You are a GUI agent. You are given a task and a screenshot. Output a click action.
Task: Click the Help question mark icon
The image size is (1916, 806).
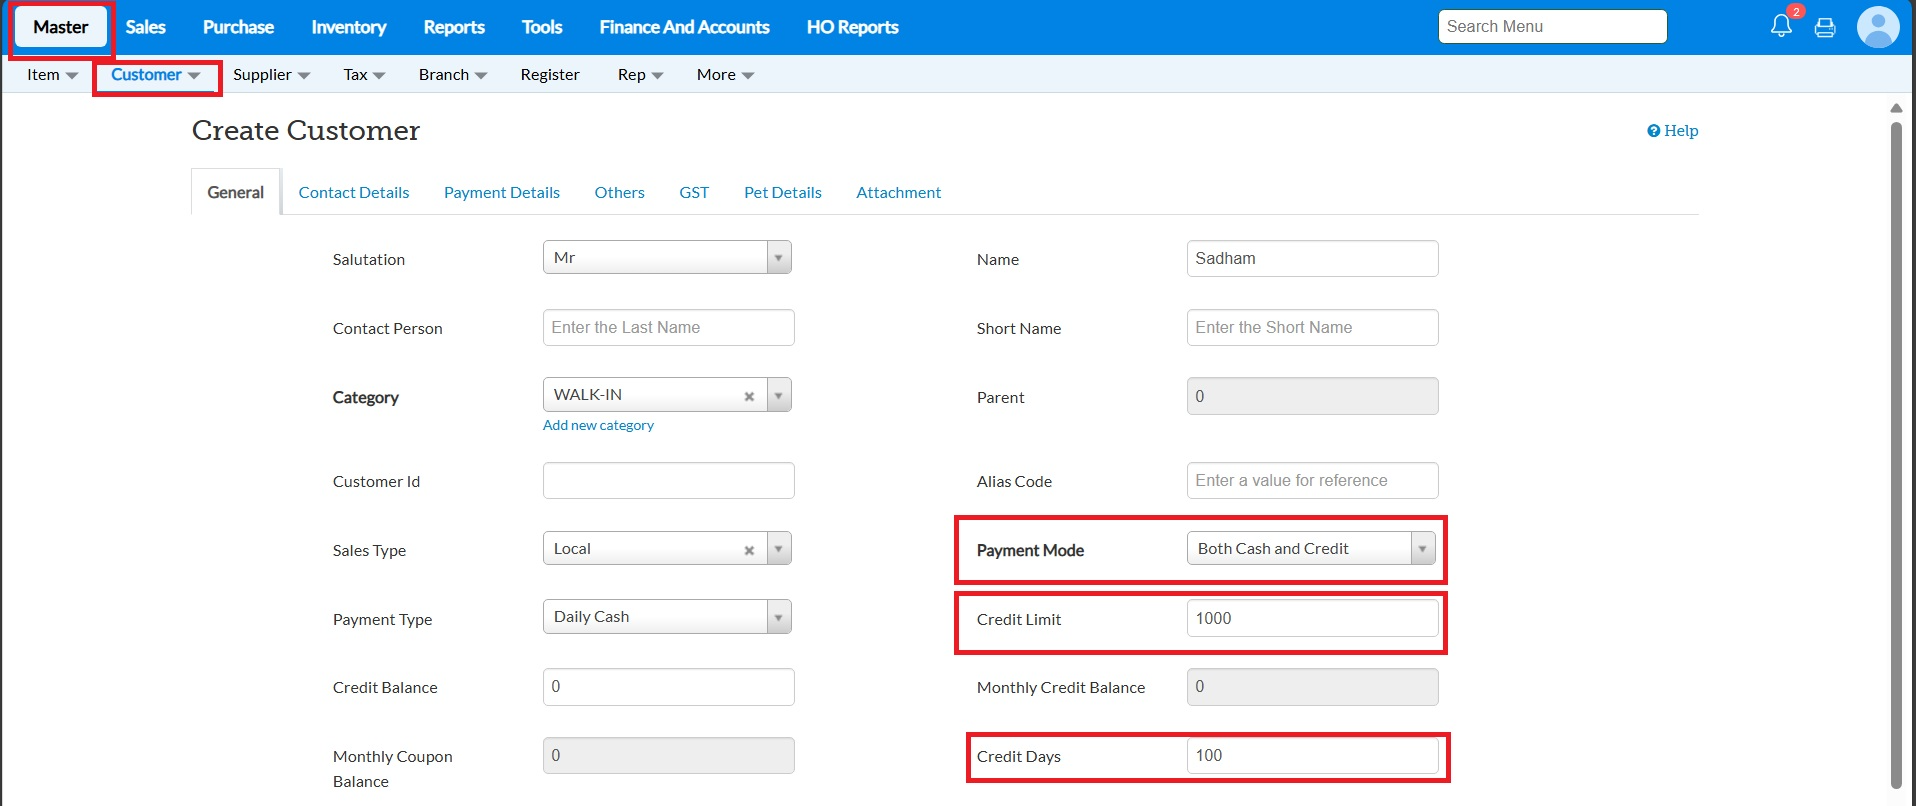[1653, 131]
